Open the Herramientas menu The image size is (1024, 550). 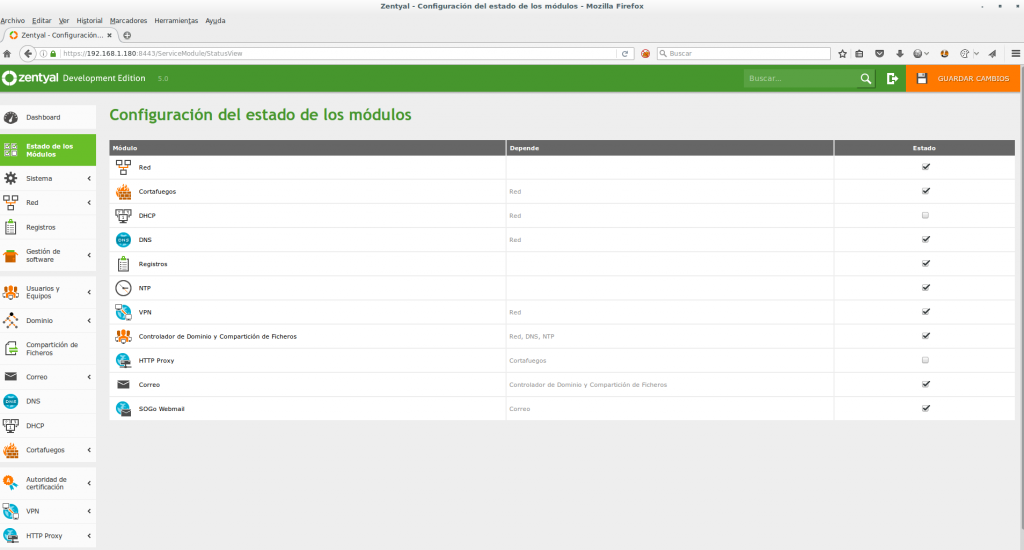coord(176,21)
